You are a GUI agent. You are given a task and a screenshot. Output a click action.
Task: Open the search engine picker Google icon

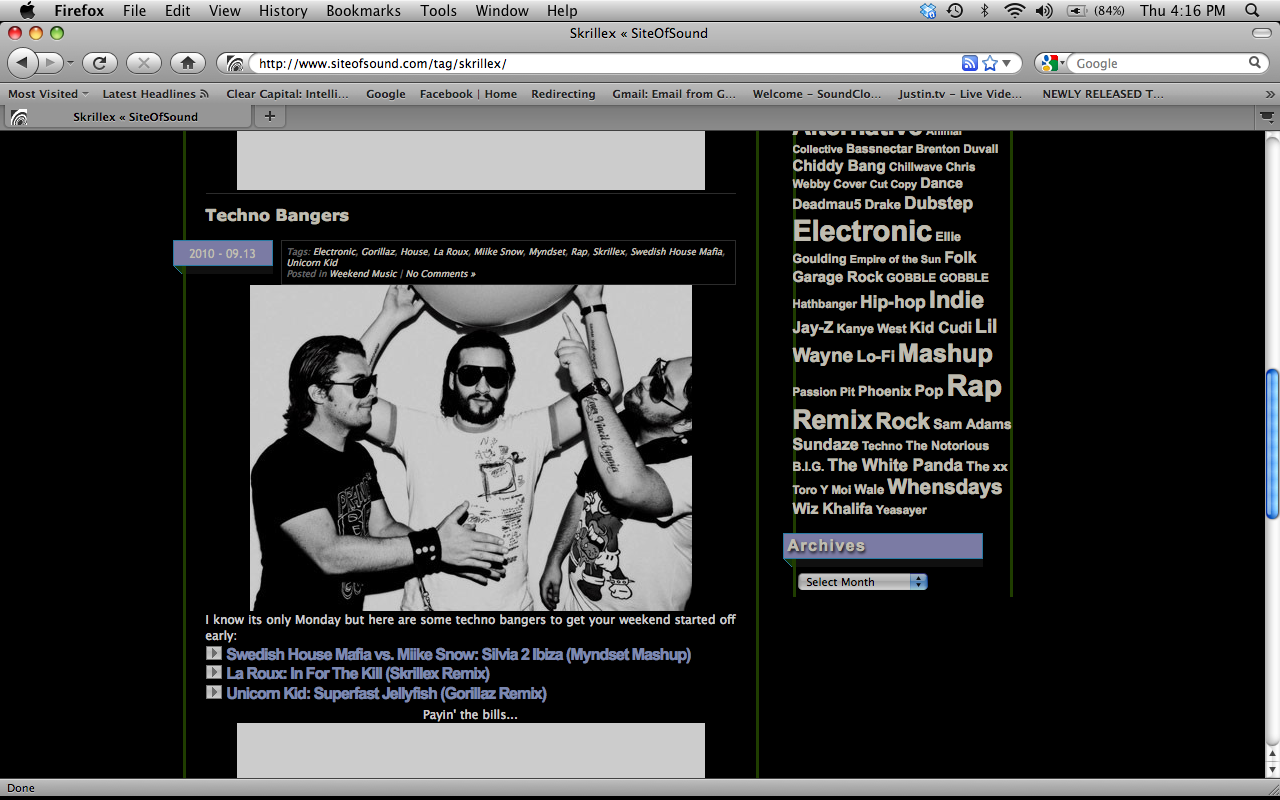[1052, 63]
